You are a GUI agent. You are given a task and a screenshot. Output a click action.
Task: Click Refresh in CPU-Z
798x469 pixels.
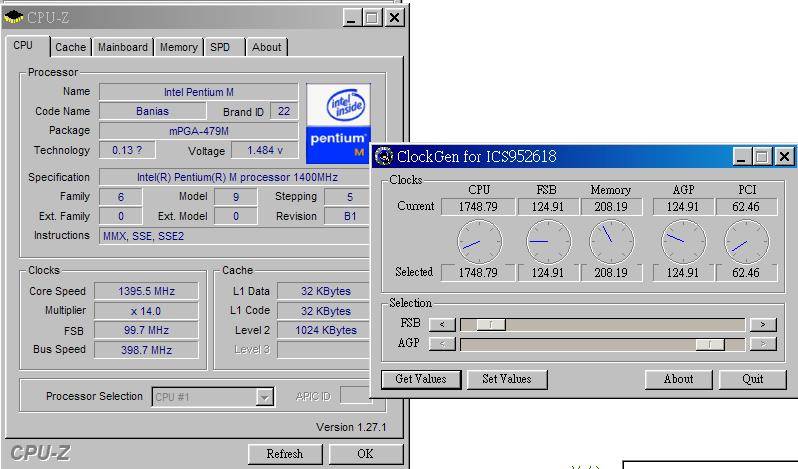tap(285, 454)
